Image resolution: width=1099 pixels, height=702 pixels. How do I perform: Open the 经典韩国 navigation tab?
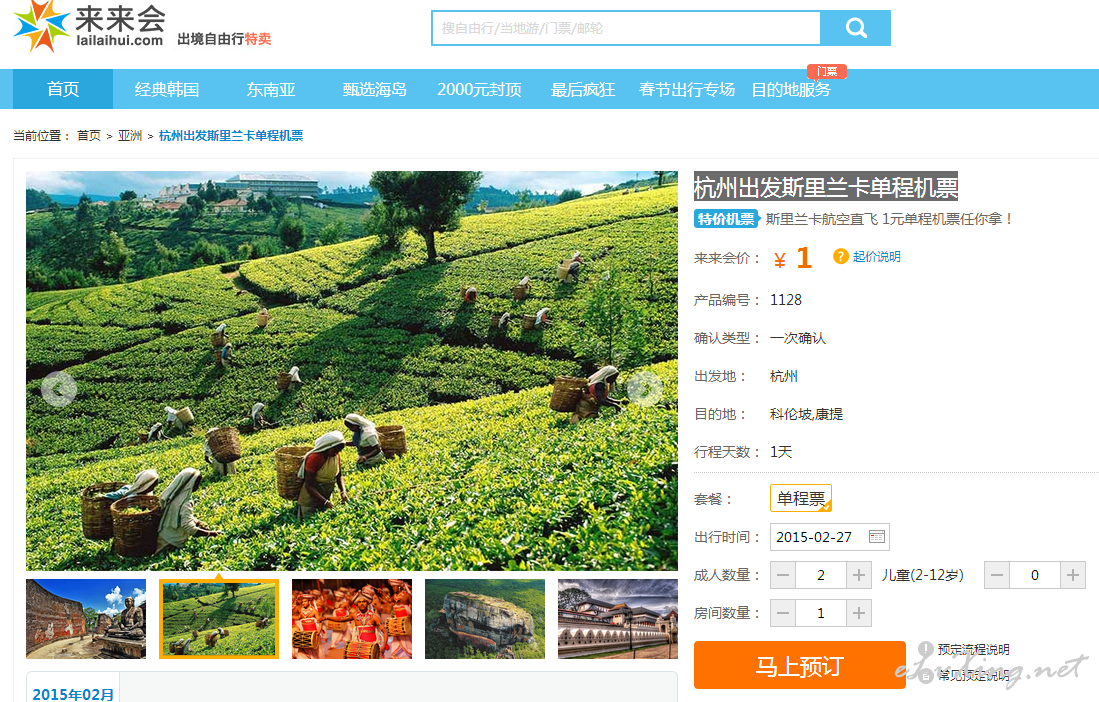[x=167, y=89]
